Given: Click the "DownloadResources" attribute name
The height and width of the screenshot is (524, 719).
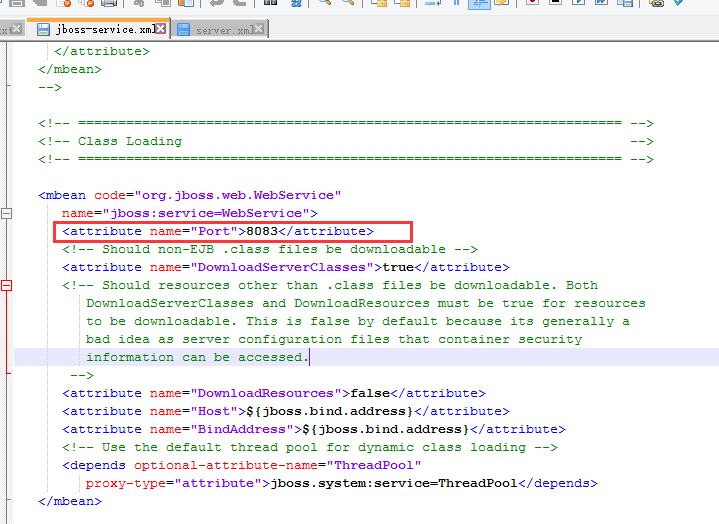Looking at the screenshot, I should click(x=265, y=393).
